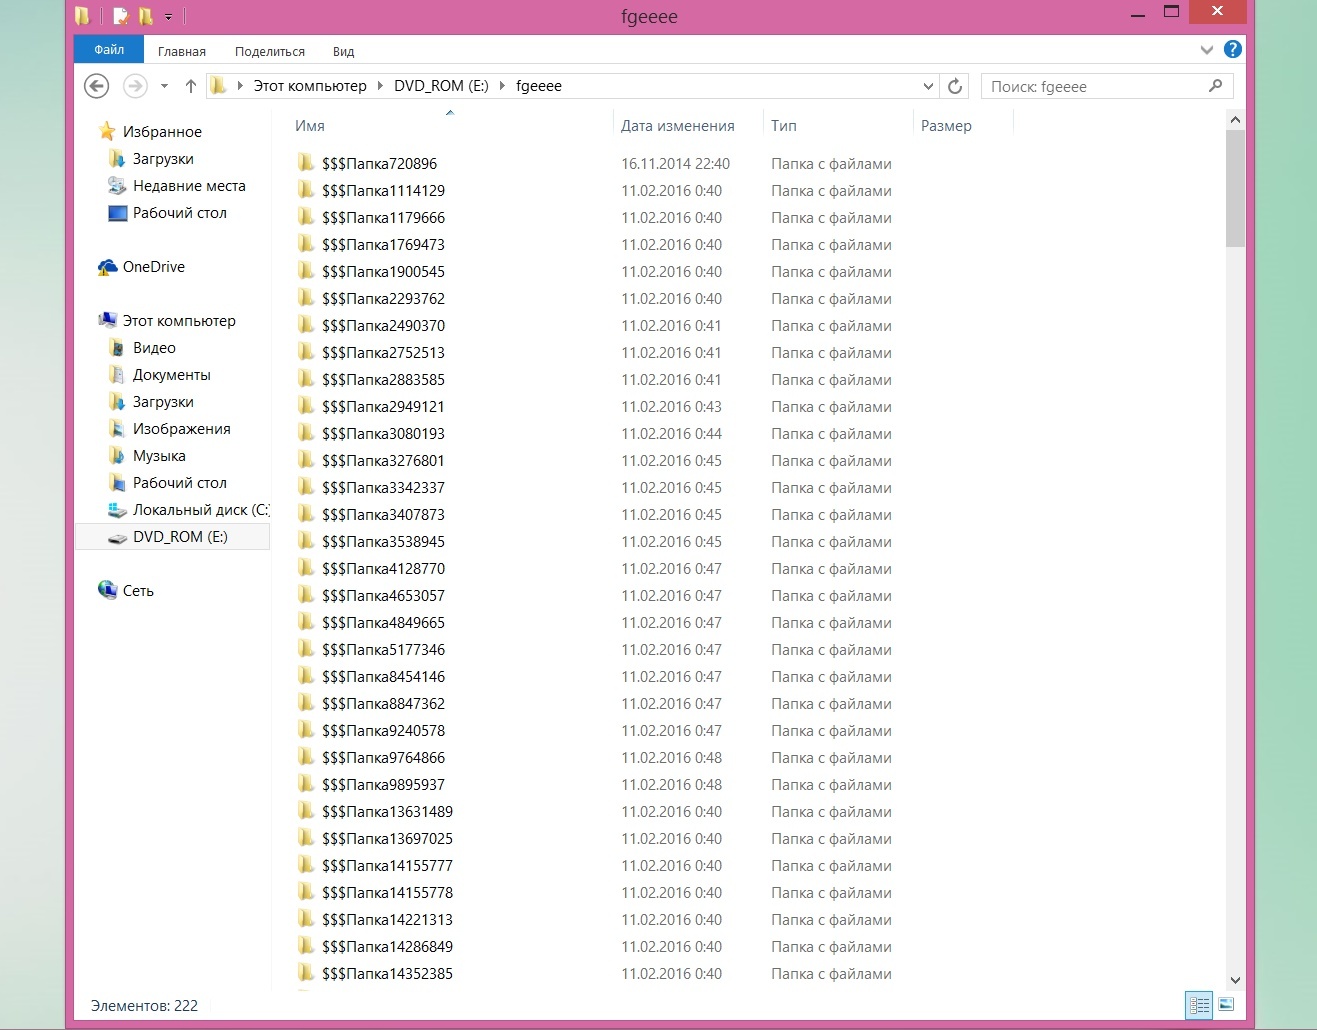
Task: Switch to details view icon in status bar
Action: click(1199, 1004)
